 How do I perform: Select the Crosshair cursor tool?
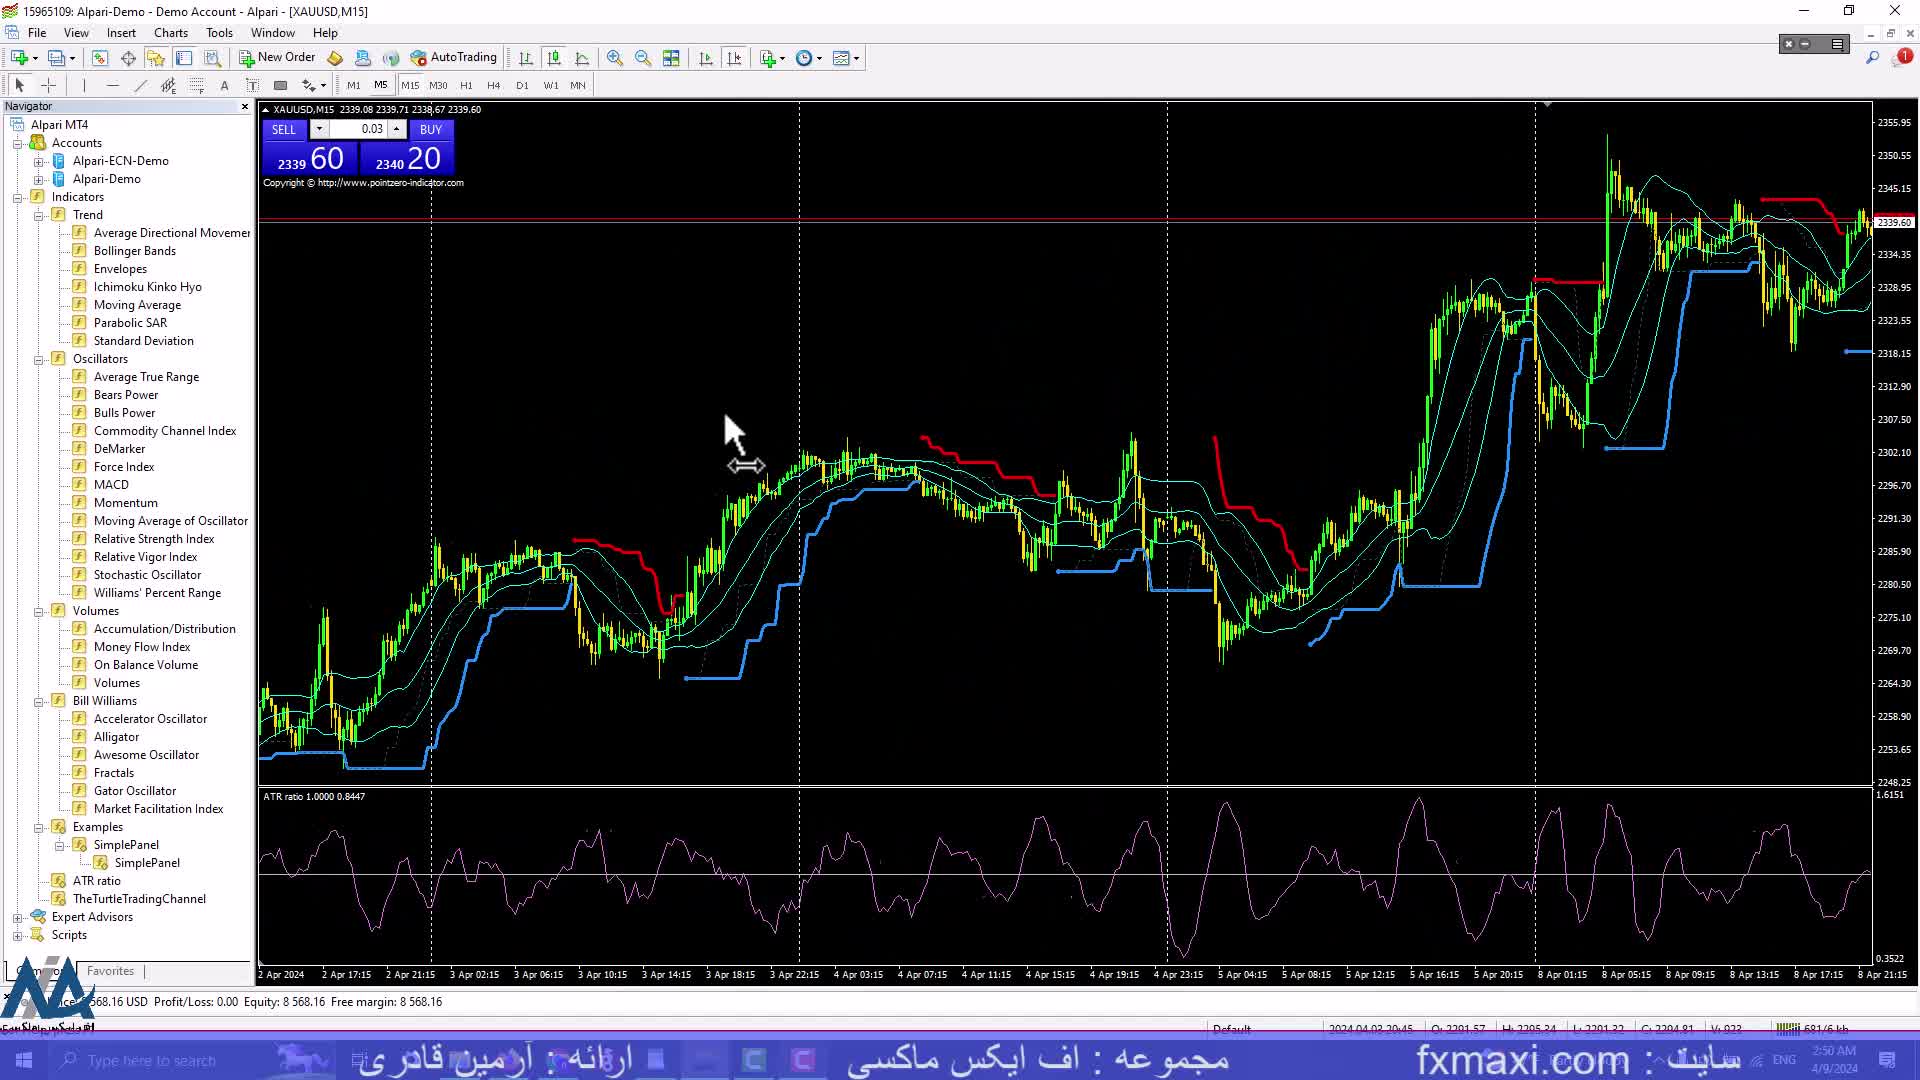click(x=48, y=85)
